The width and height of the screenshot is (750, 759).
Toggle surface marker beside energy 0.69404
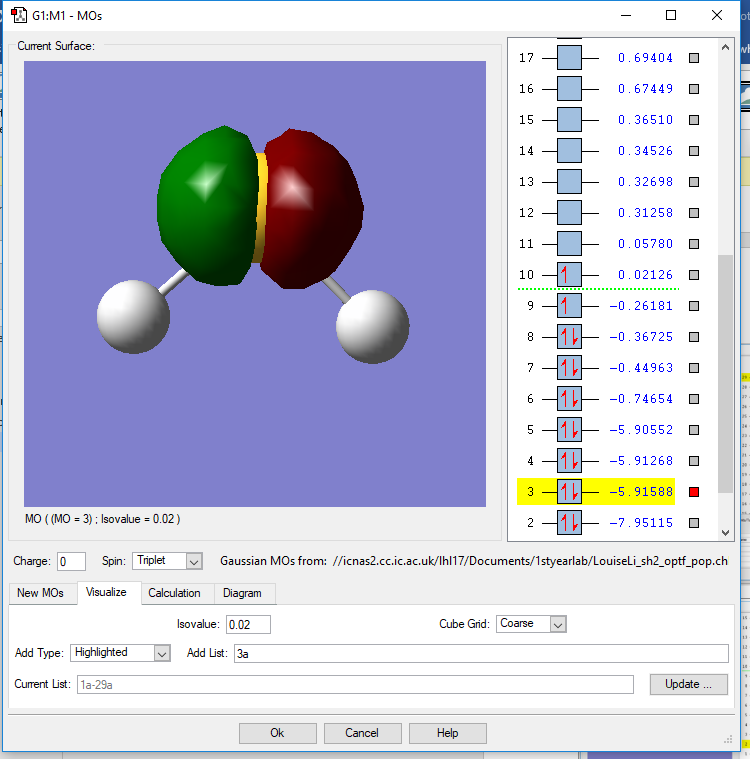pos(694,58)
